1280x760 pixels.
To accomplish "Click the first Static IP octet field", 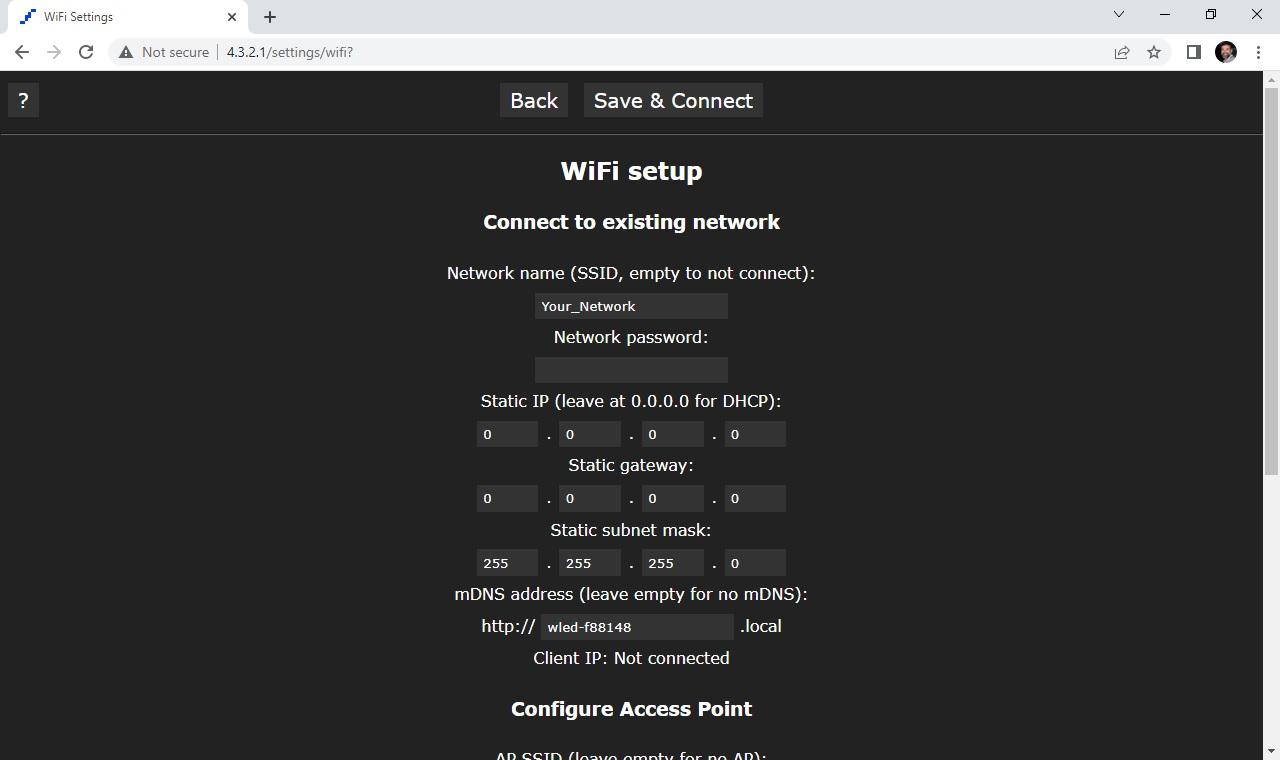I will click(507, 434).
